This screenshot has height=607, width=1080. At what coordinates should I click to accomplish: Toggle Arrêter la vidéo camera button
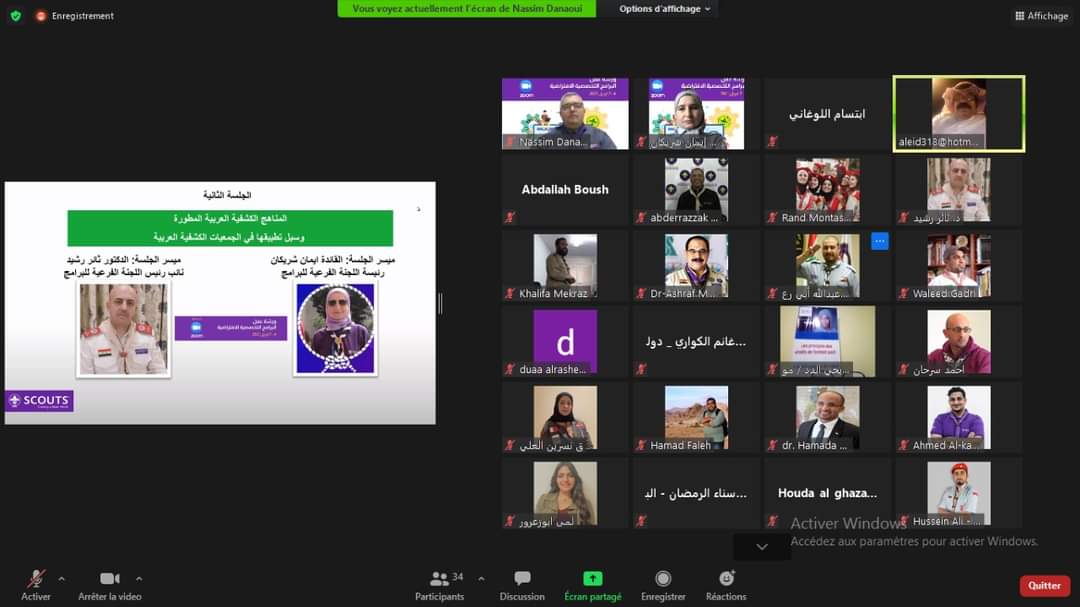pos(110,579)
